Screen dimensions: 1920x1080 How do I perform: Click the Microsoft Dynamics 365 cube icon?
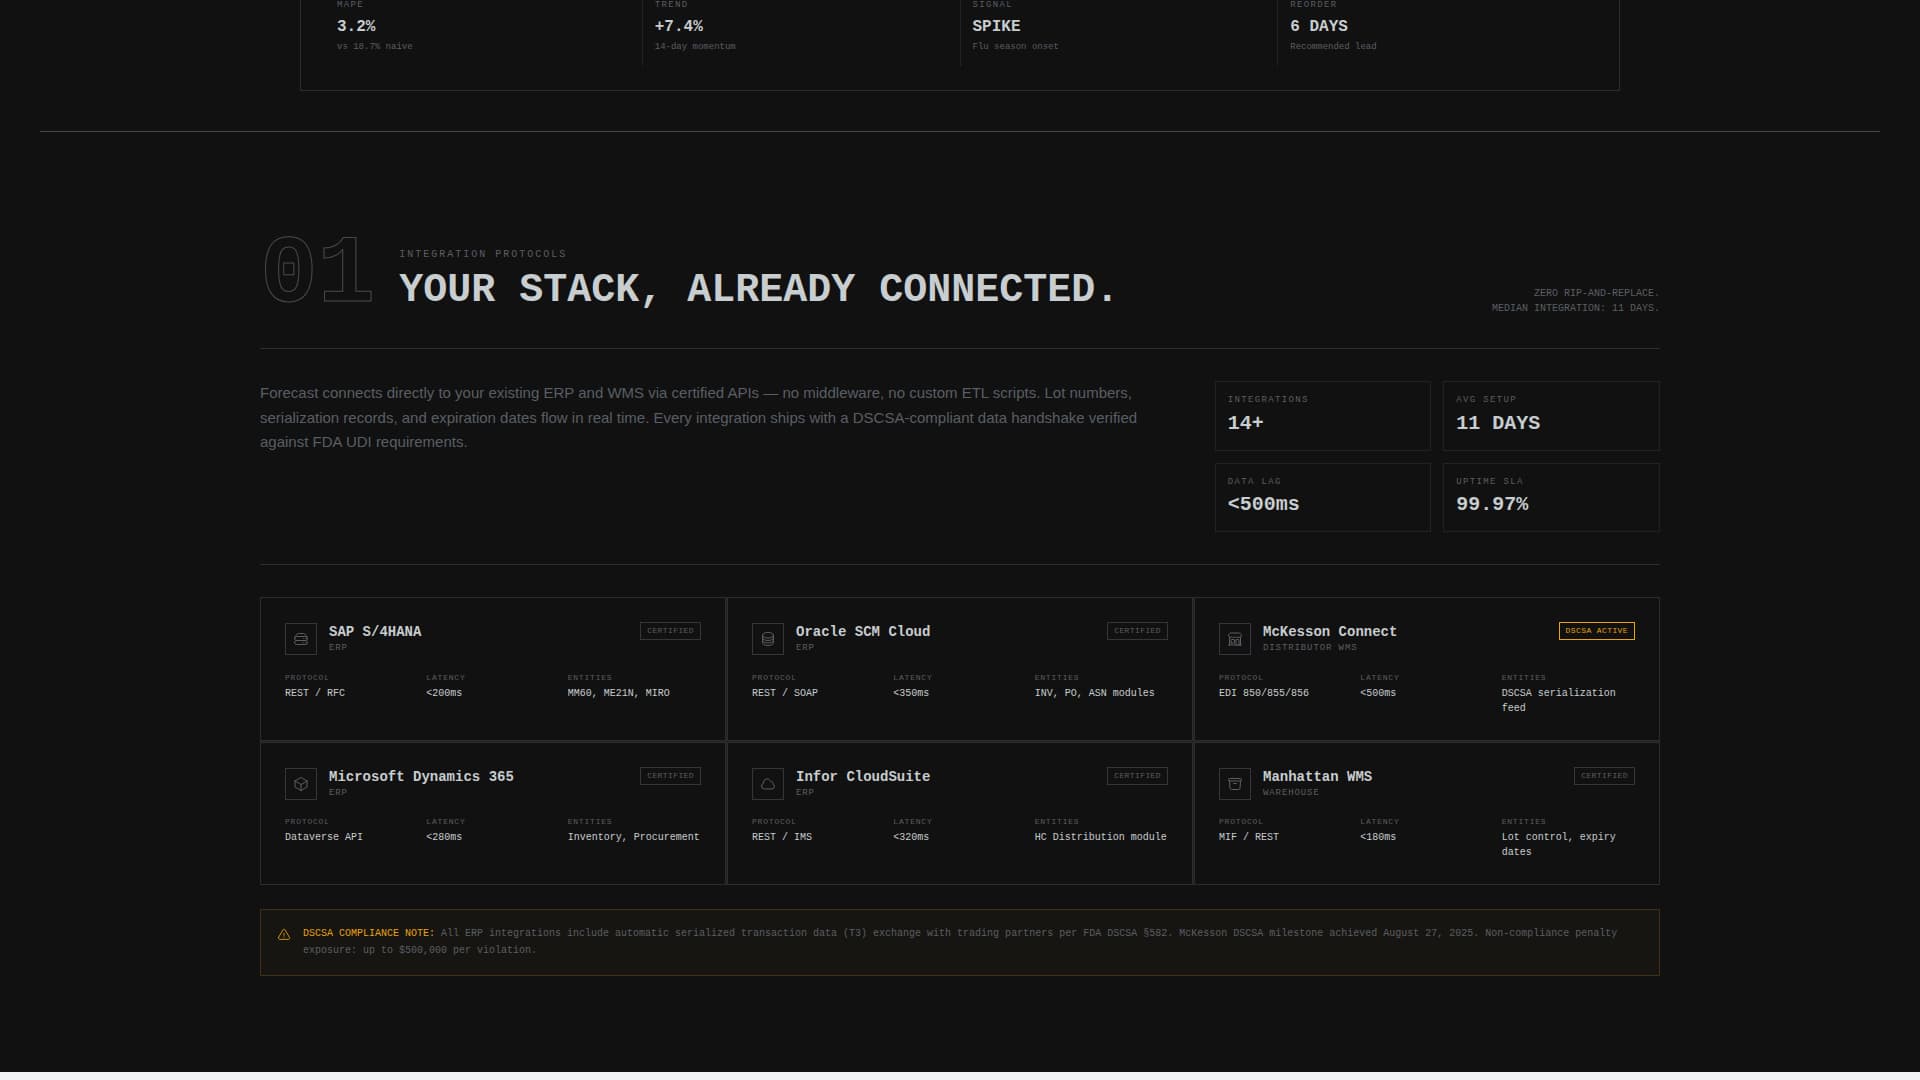301,784
